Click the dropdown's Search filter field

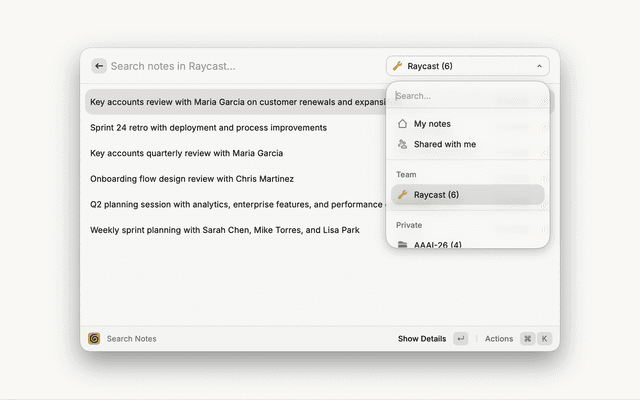coord(465,96)
